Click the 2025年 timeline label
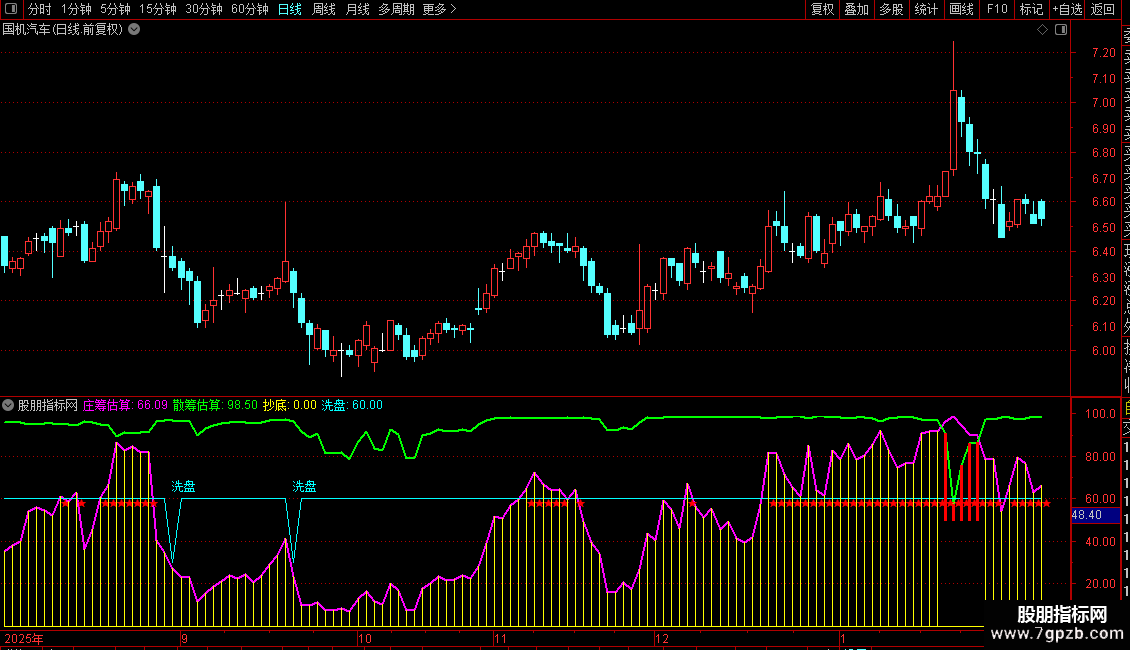This screenshot has height=650, width=1130. pyautogui.click(x=24, y=638)
